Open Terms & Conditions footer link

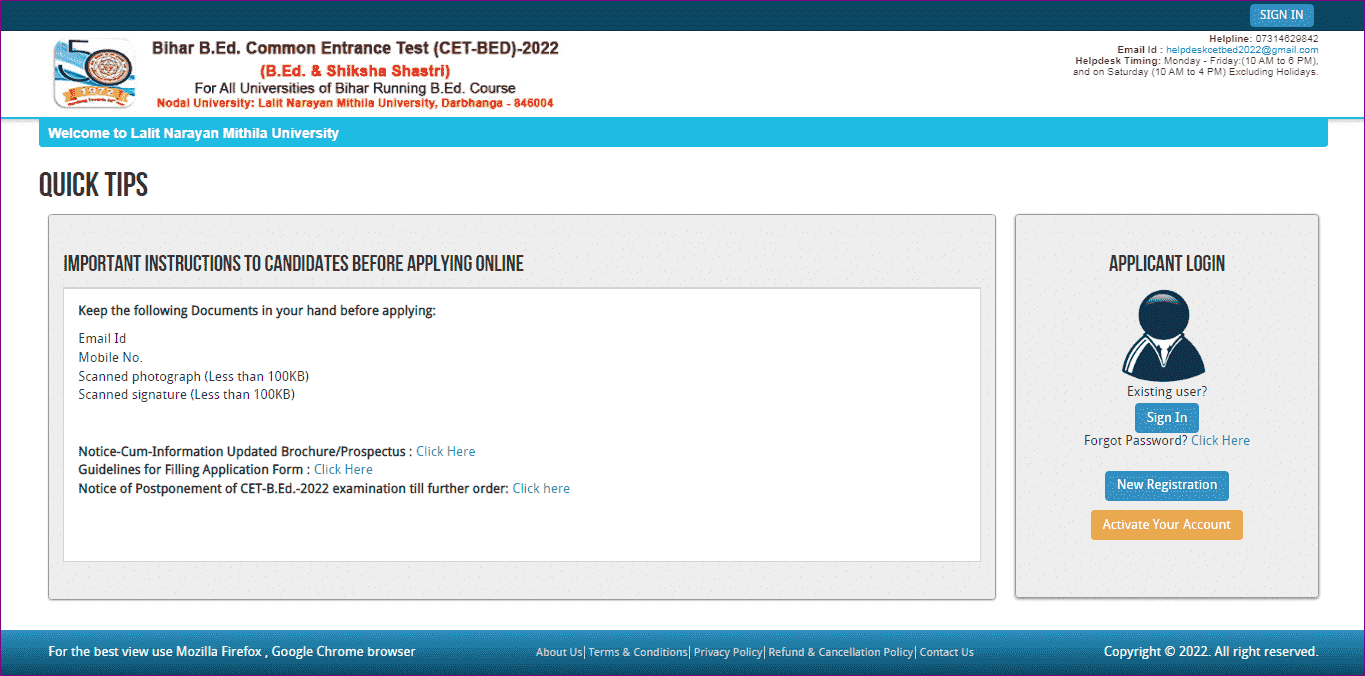[x=637, y=652]
